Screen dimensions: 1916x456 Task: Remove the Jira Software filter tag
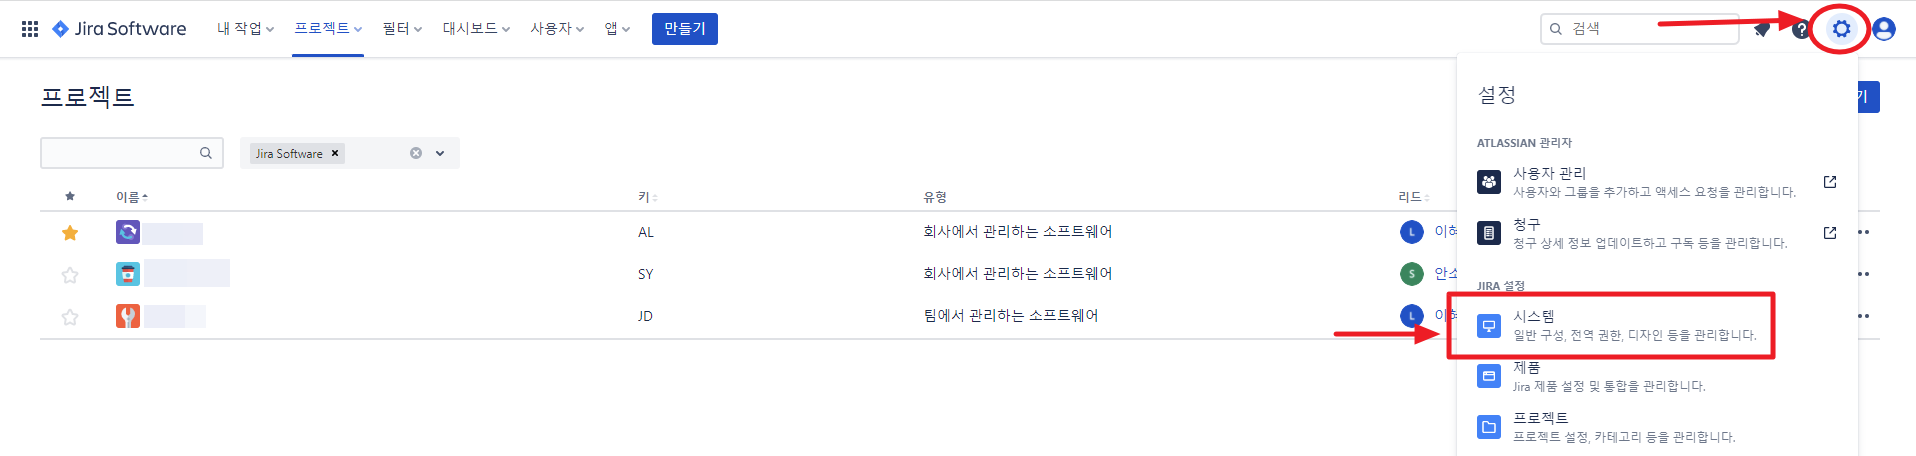[x=335, y=153]
